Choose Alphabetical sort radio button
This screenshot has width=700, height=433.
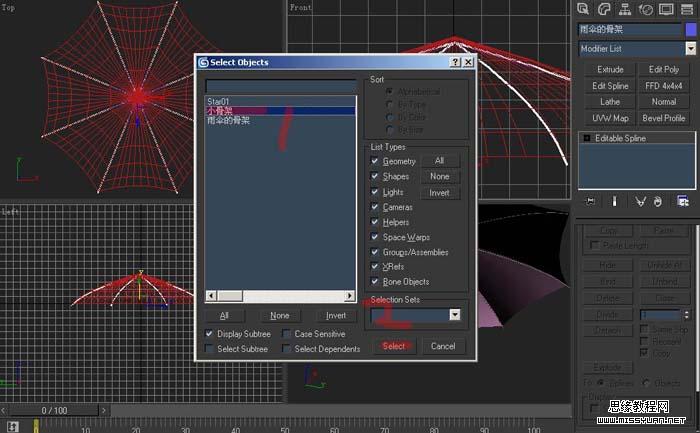tap(390, 91)
